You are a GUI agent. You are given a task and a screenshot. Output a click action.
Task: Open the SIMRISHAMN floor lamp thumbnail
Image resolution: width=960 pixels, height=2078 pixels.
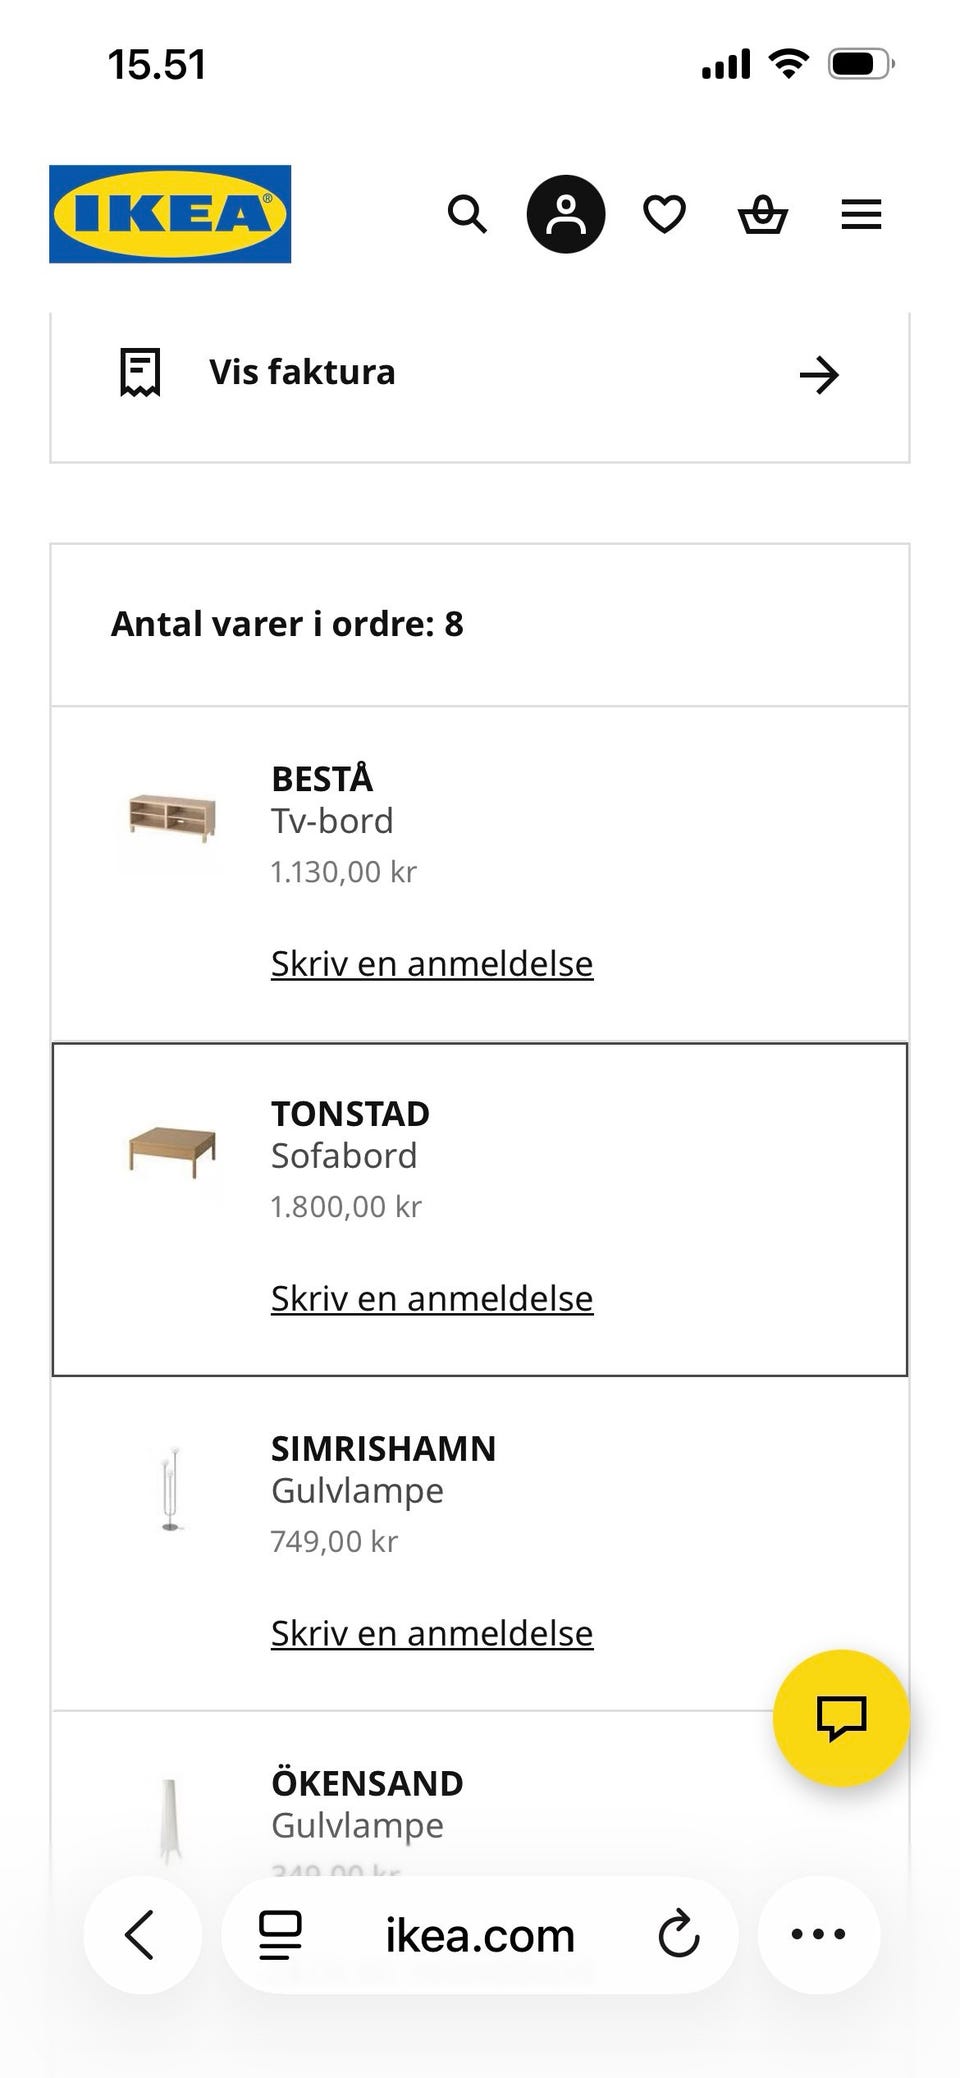(172, 1488)
